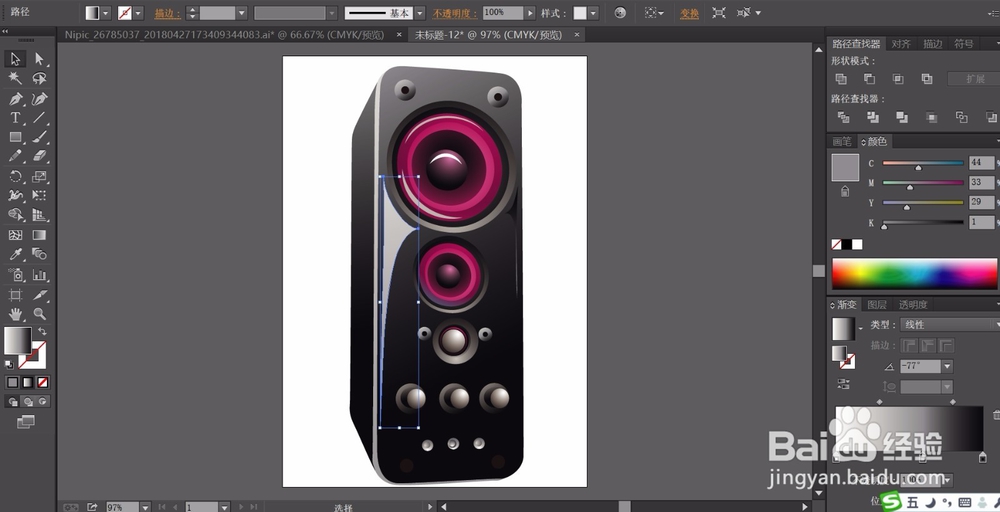Screen dimensions: 1000x512
Task: Open the 基本 brush definition dropdown
Action: pos(420,13)
